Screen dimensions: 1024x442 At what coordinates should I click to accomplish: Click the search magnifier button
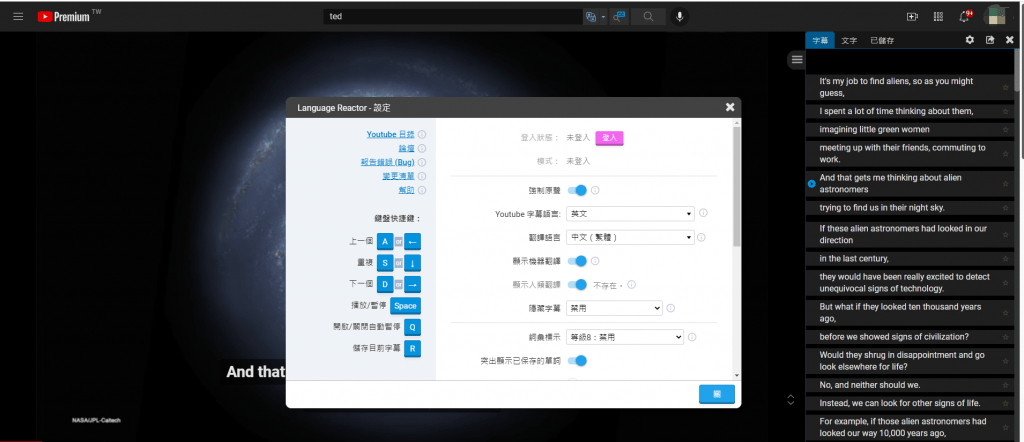(x=648, y=17)
